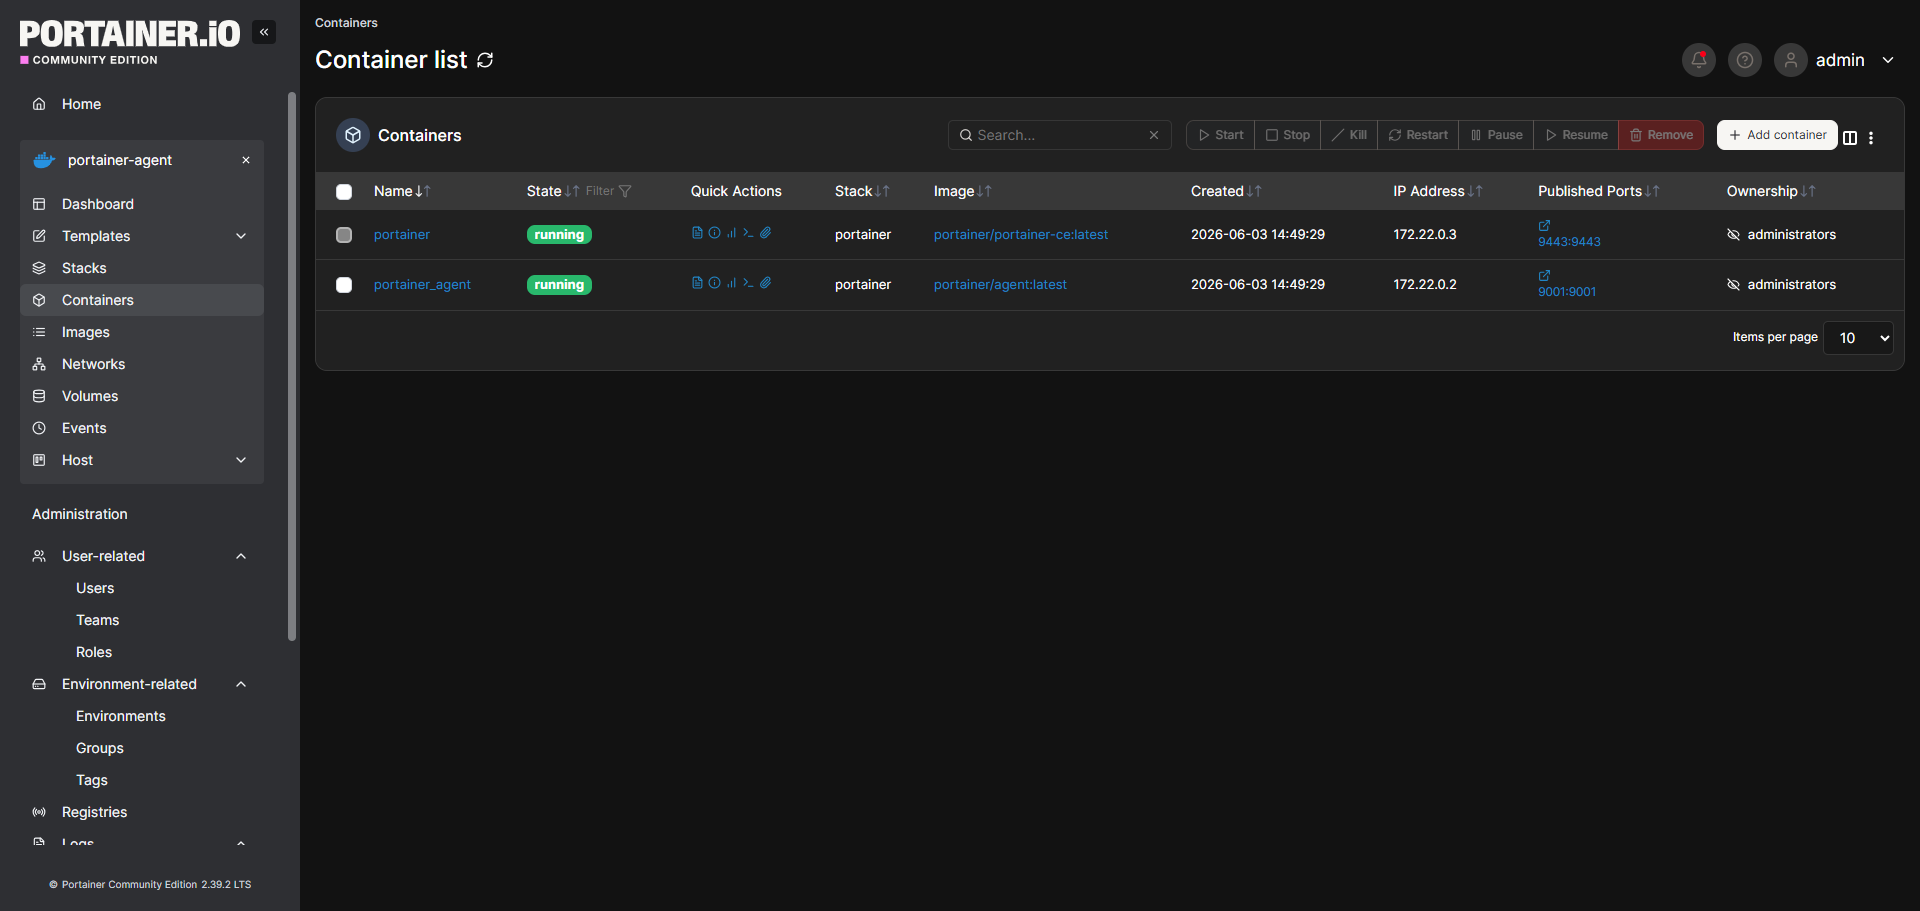The image size is (1920, 911).
Task: Click into the container Search field
Action: 1060,135
